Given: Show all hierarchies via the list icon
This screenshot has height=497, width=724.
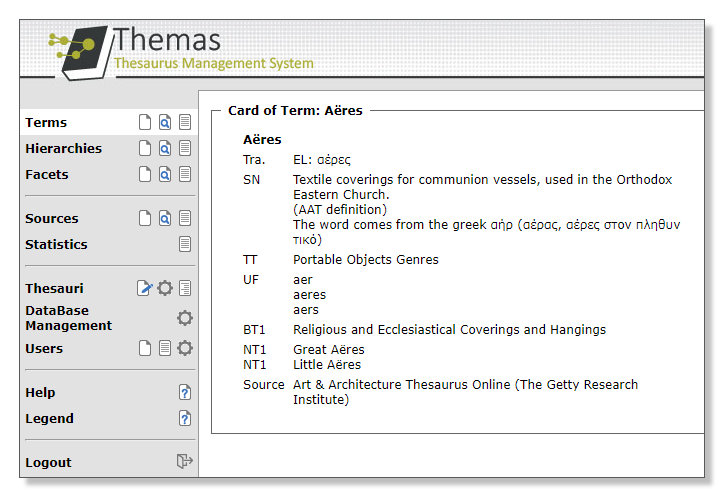Looking at the screenshot, I should click(x=185, y=148).
